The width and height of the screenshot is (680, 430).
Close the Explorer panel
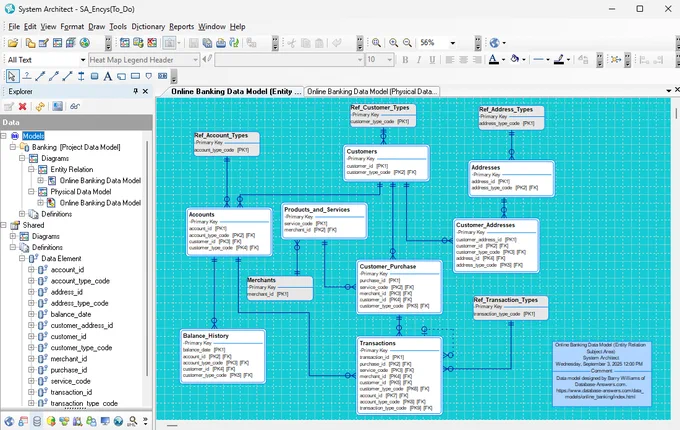(x=145, y=91)
